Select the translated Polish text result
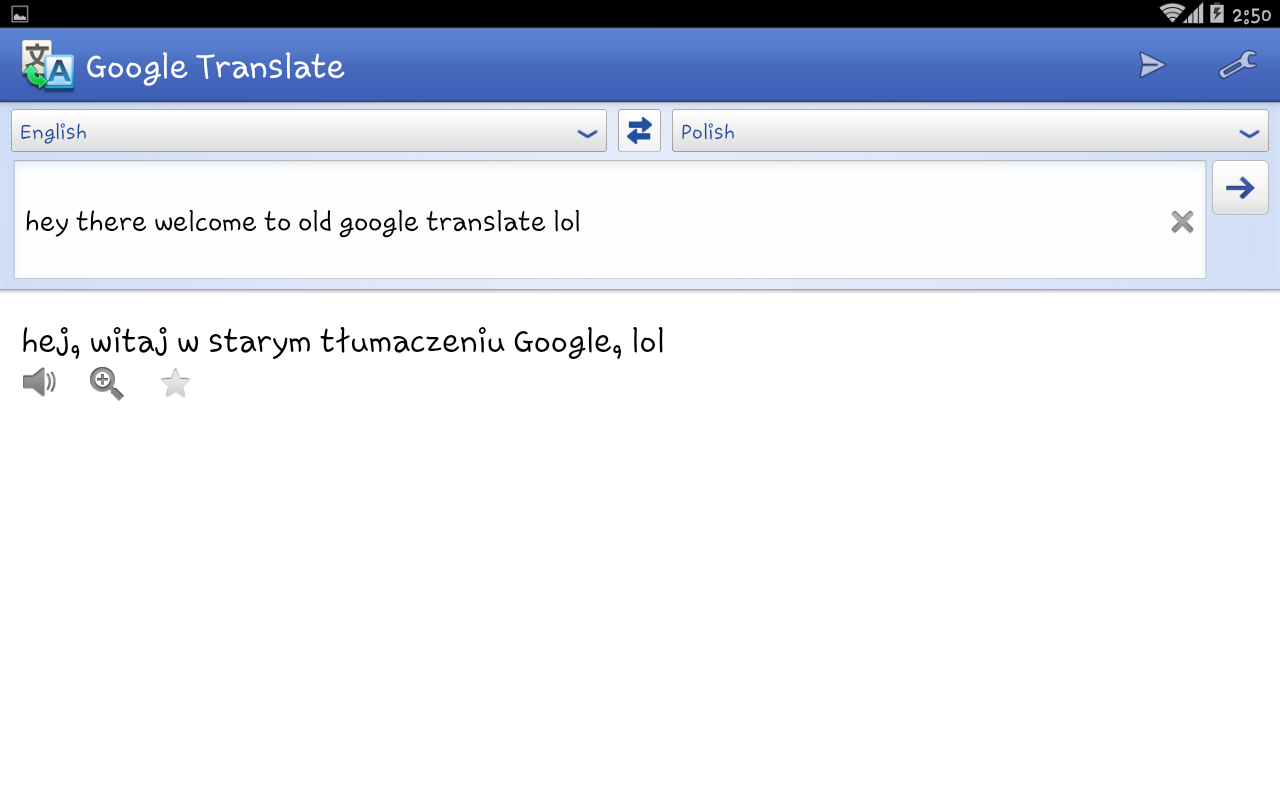1280x800 pixels. (343, 342)
